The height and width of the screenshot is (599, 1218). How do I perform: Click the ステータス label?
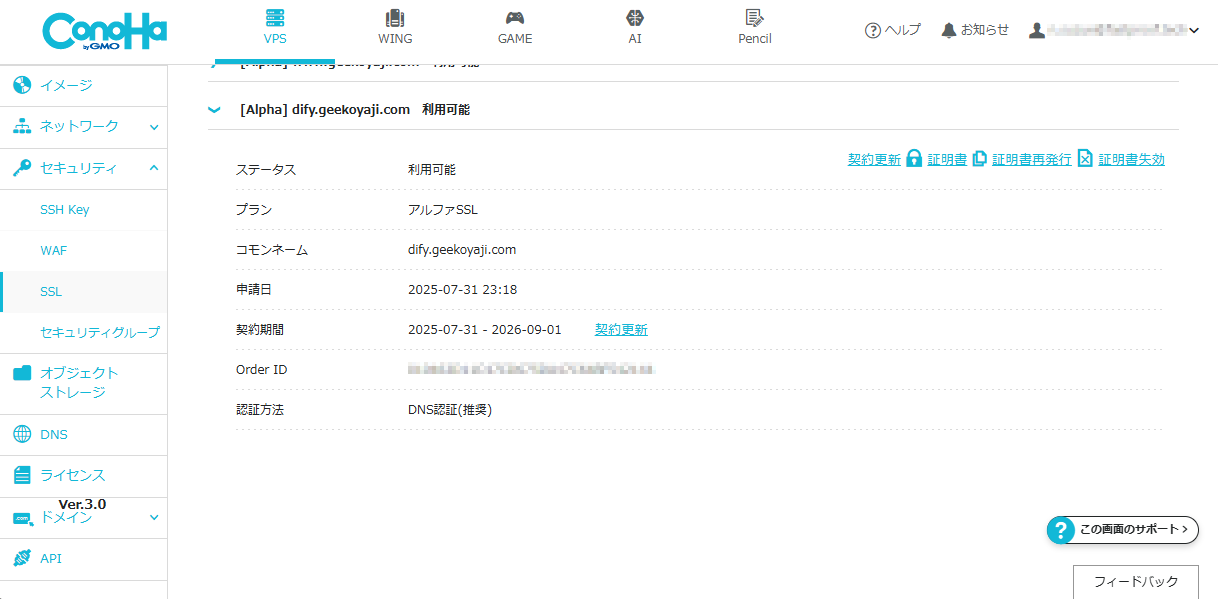[266, 170]
